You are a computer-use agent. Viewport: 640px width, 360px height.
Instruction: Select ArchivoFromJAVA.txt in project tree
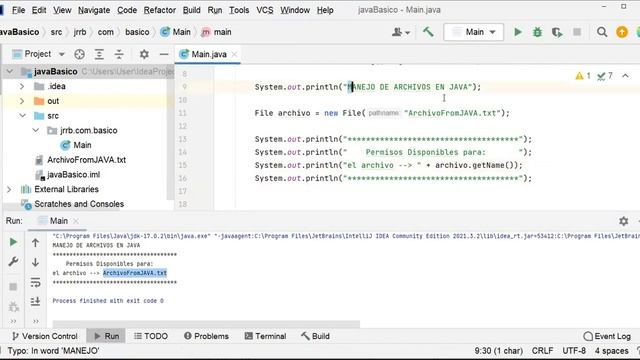[x=80, y=160]
